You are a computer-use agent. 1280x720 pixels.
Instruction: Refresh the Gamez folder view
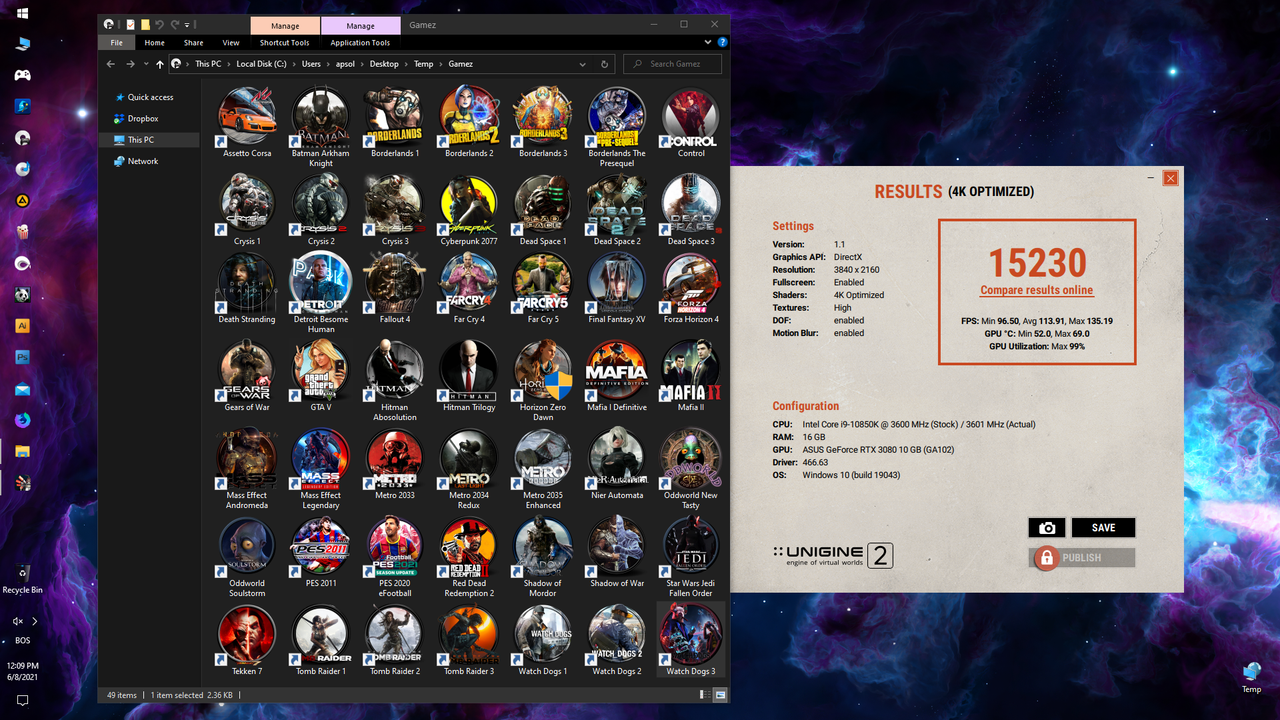click(604, 64)
